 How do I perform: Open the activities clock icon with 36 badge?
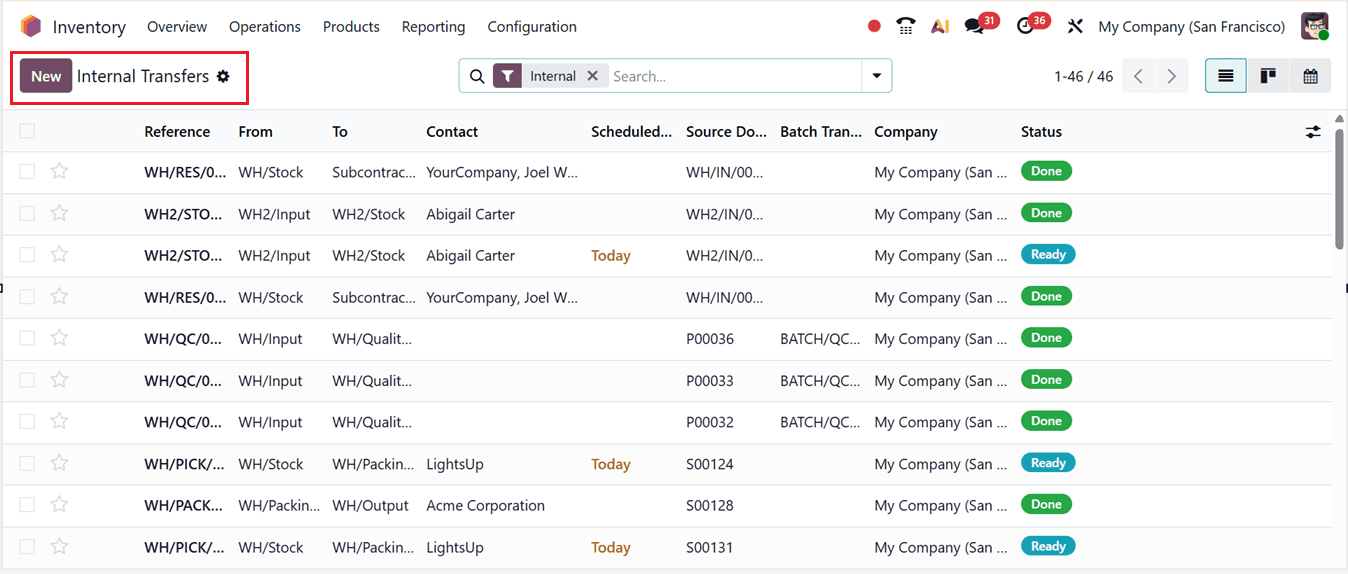tap(1025, 27)
